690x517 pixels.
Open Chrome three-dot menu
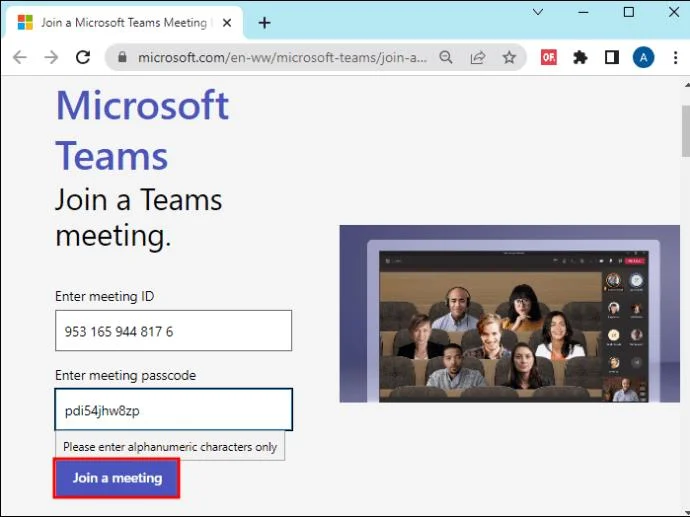pyautogui.click(x=675, y=57)
